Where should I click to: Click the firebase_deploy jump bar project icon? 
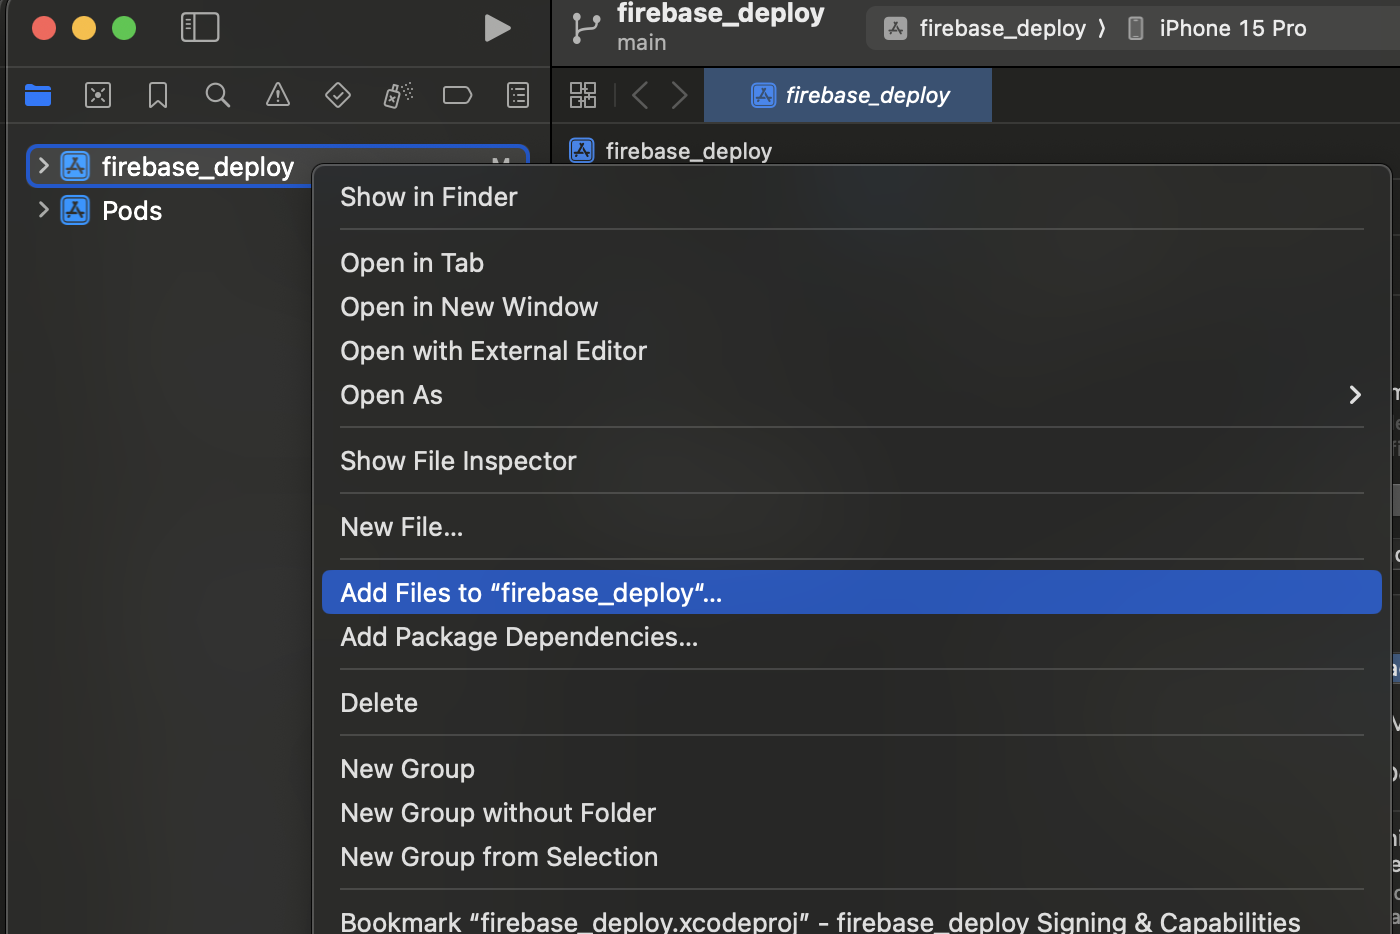582,151
